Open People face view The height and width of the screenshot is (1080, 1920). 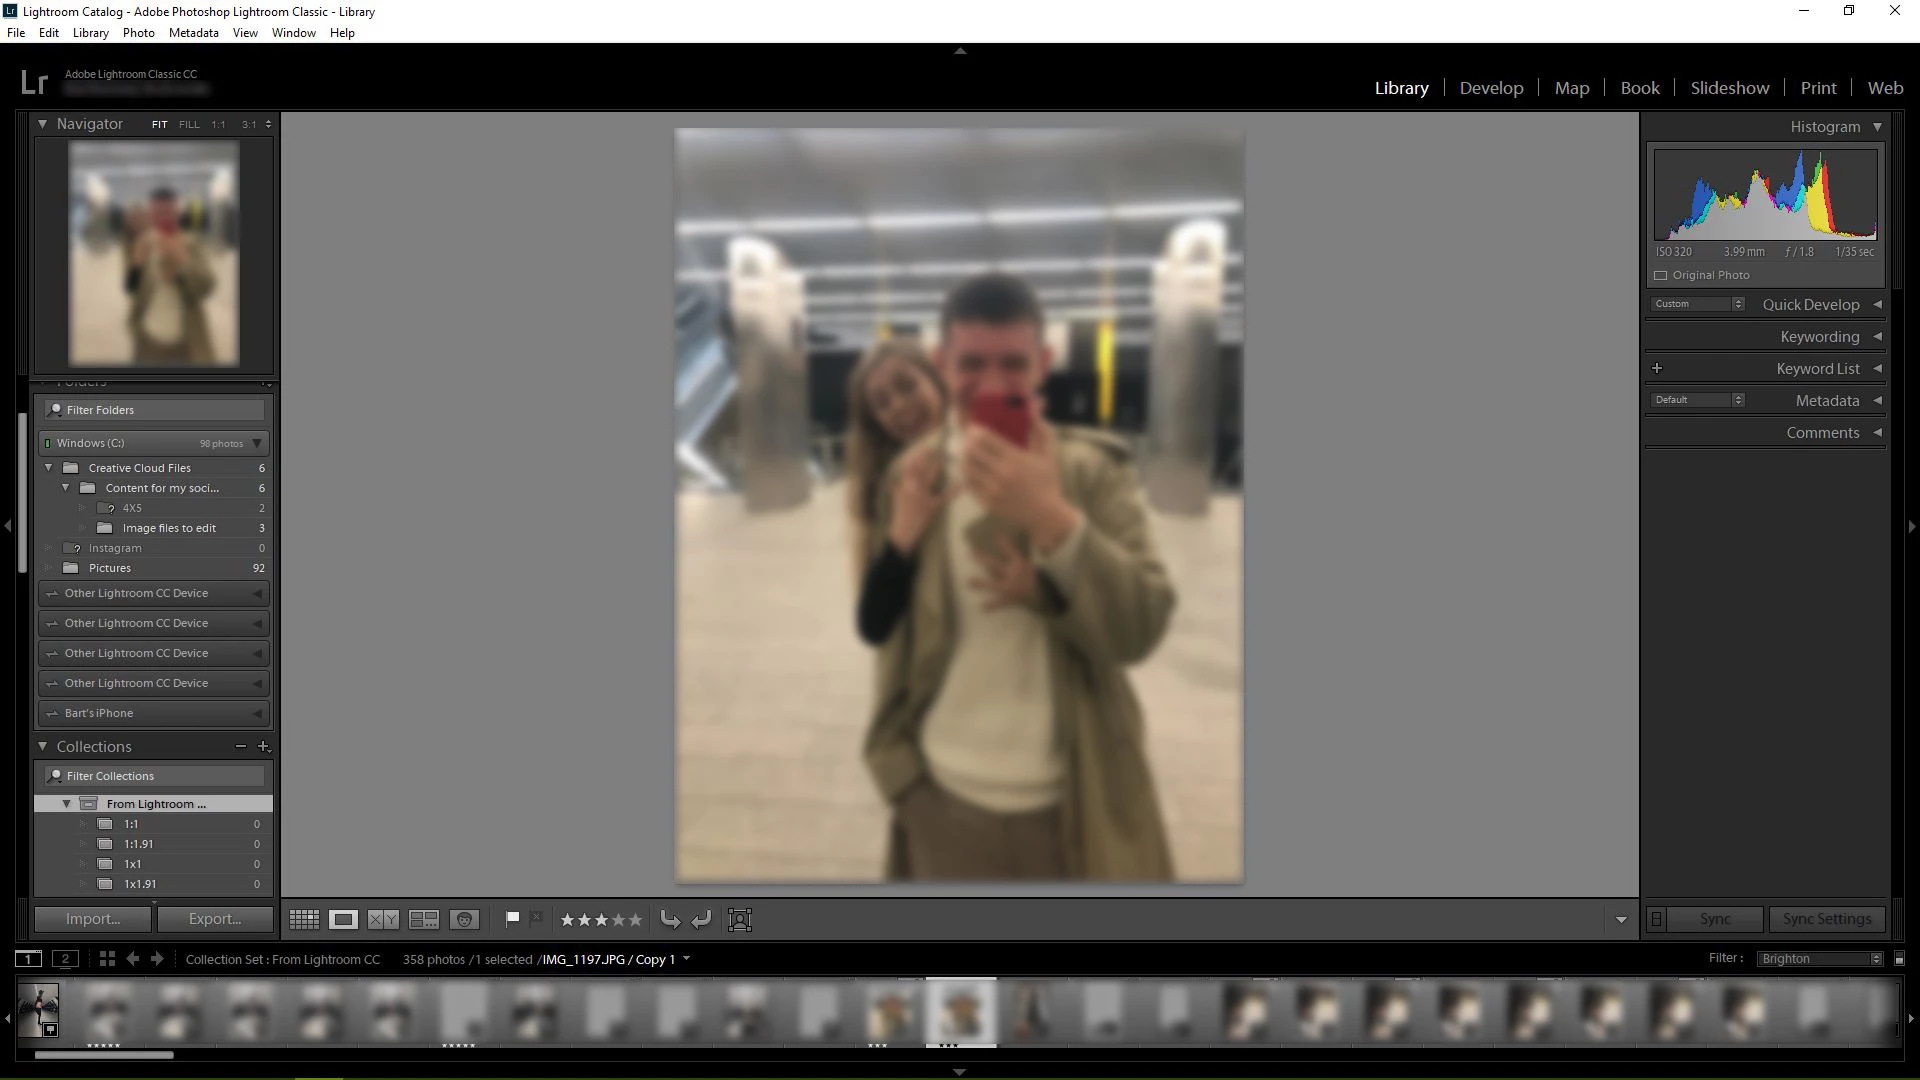(x=464, y=920)
